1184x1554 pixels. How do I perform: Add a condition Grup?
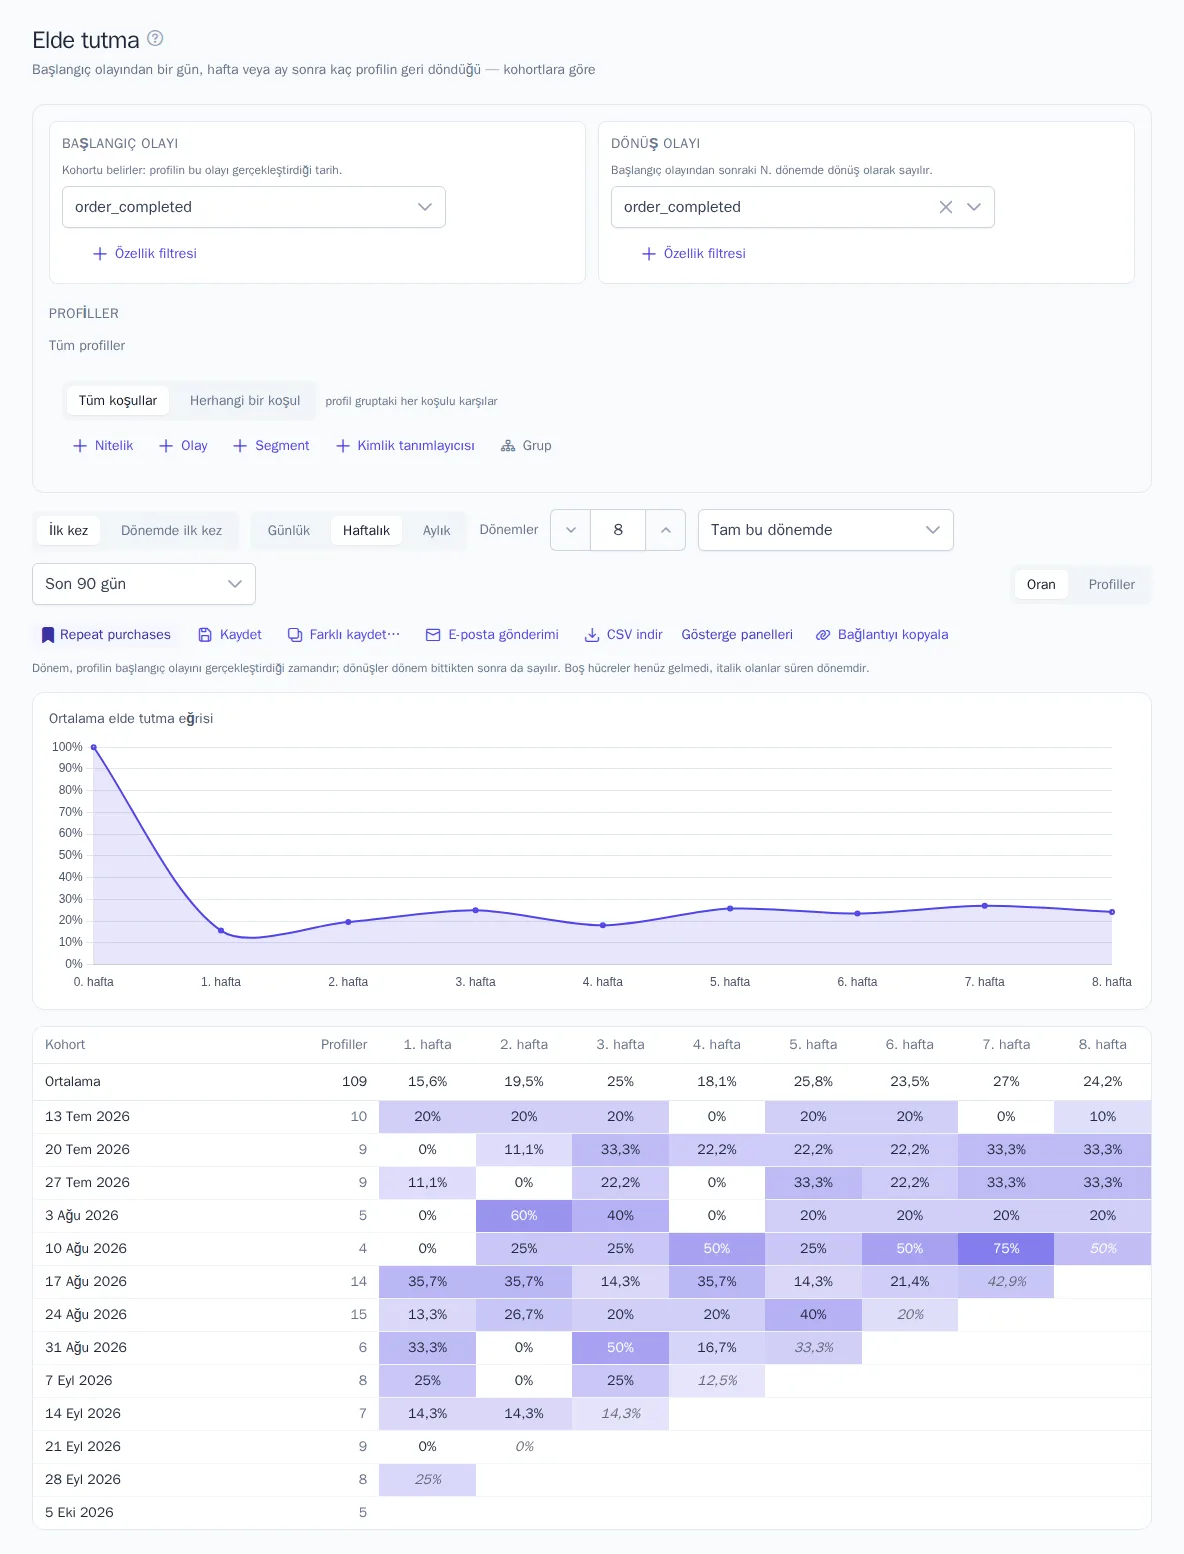click(x=526, y=446)
